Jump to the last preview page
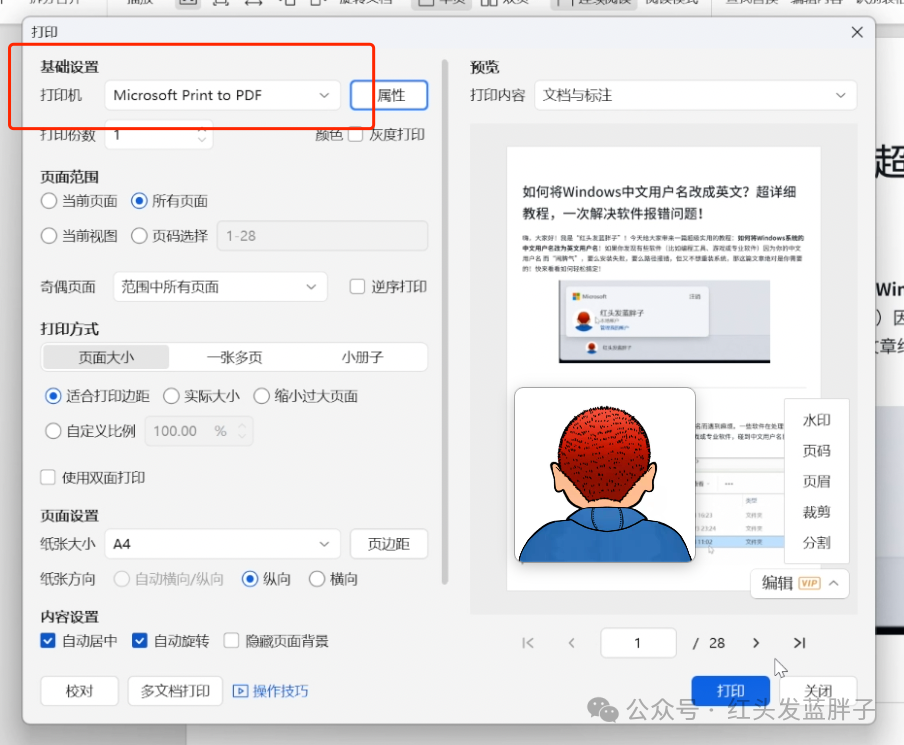 coord(799,643)
